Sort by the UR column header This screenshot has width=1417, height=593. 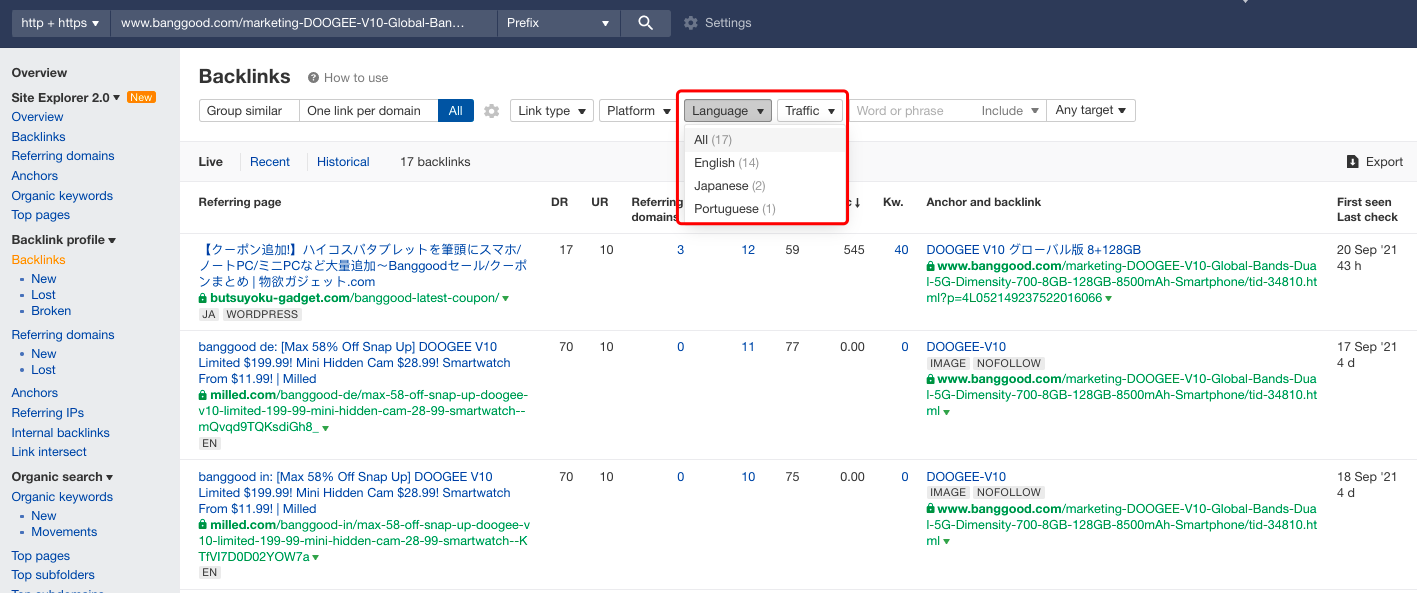[x=599, y=202]
